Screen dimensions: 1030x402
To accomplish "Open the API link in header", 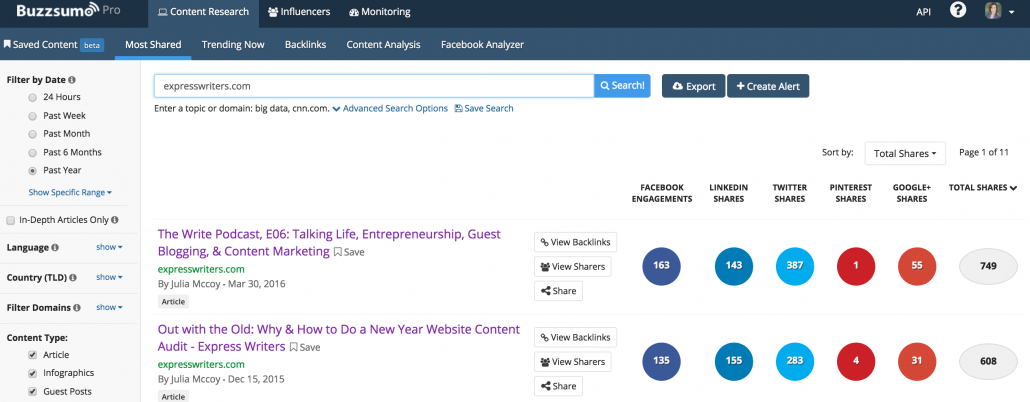I will (x=924, y=12).
